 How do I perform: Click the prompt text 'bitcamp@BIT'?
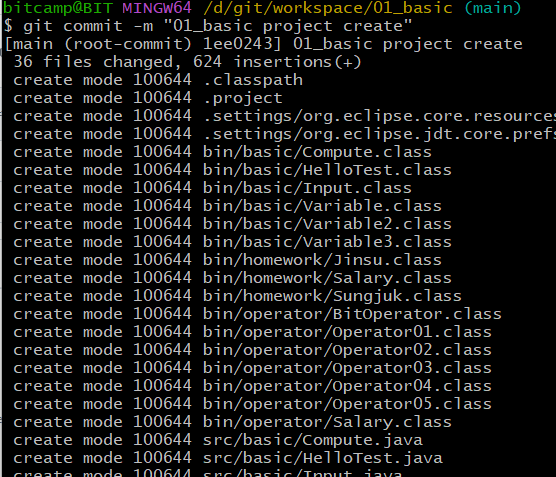pyautogui.click(x=58, y=7)
